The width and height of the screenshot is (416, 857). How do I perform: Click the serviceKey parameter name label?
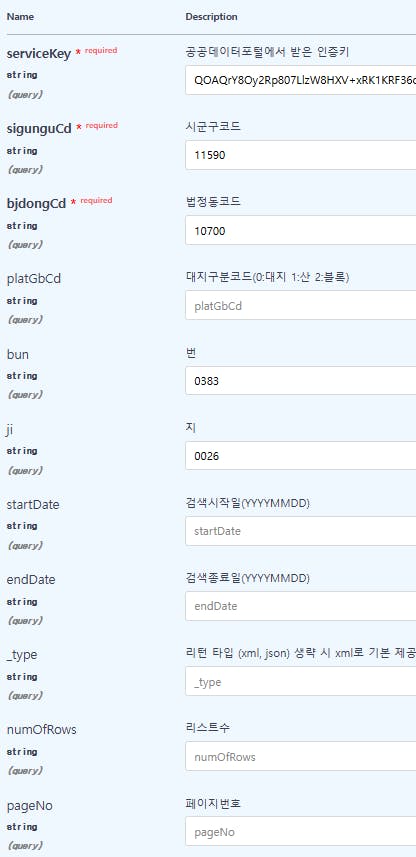tap(38, 54)
